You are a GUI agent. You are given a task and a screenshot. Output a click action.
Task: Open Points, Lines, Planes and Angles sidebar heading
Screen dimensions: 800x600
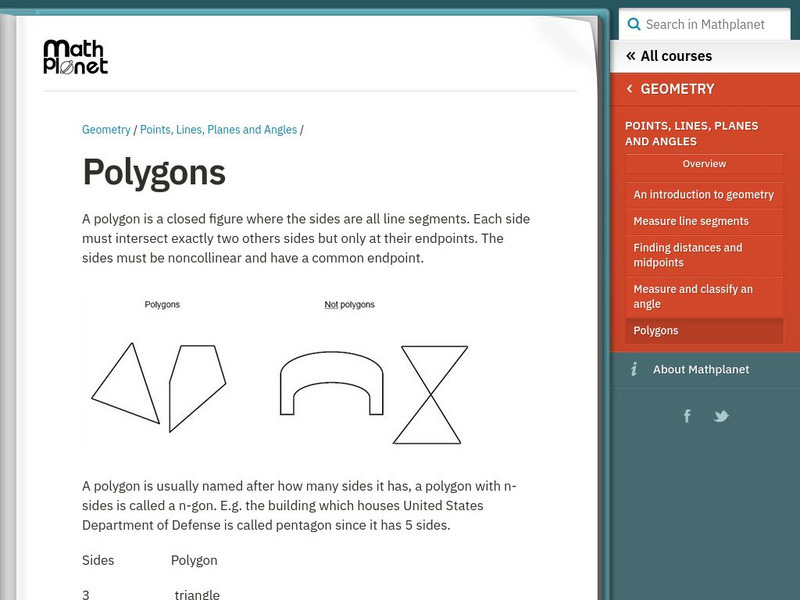coord(691,134)
